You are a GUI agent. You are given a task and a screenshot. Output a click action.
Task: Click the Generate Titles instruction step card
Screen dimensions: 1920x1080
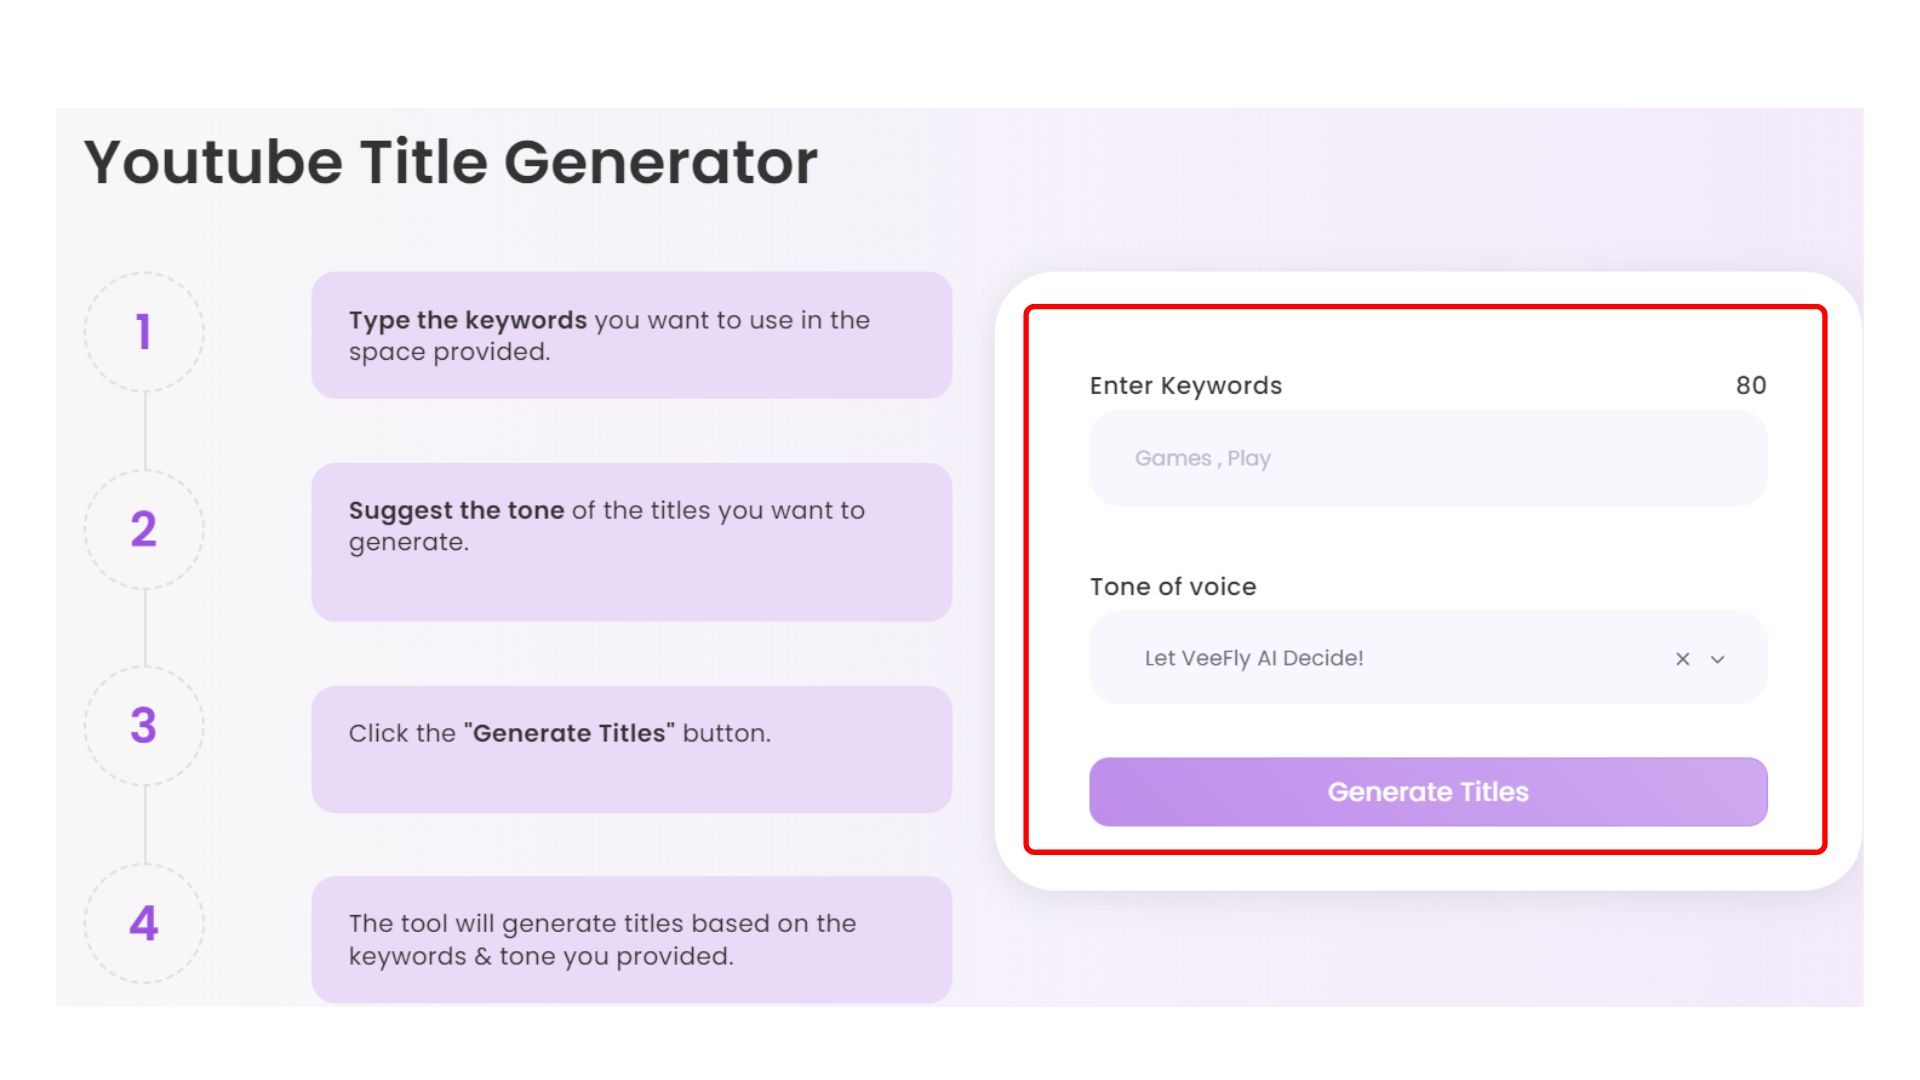[631, 749]
